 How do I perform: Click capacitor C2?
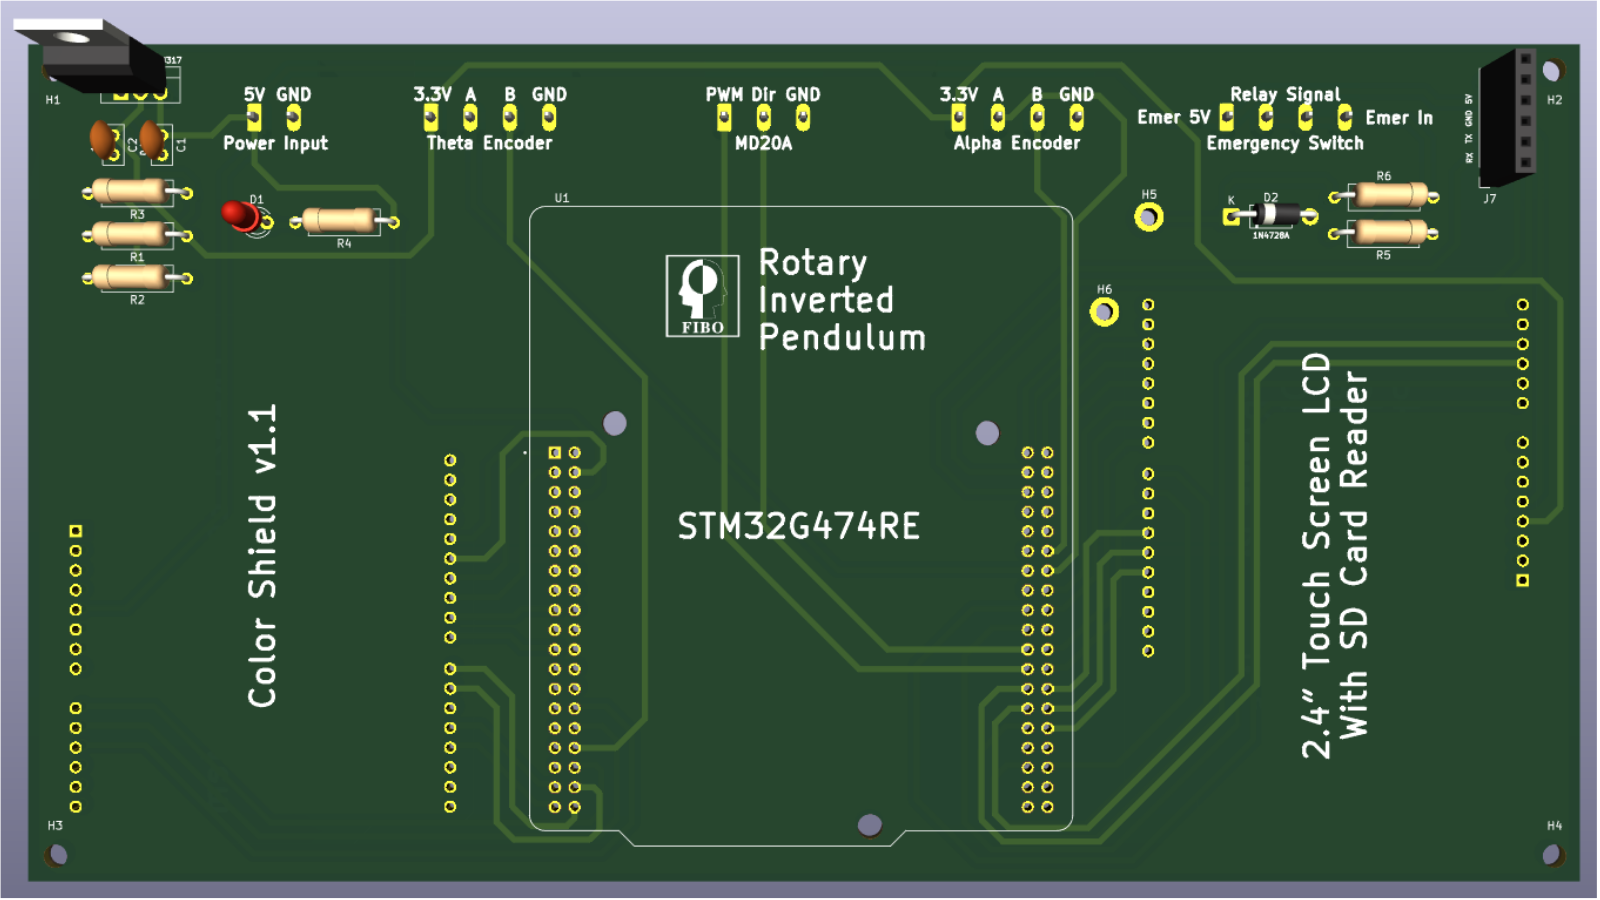click(x=103, y=141)
